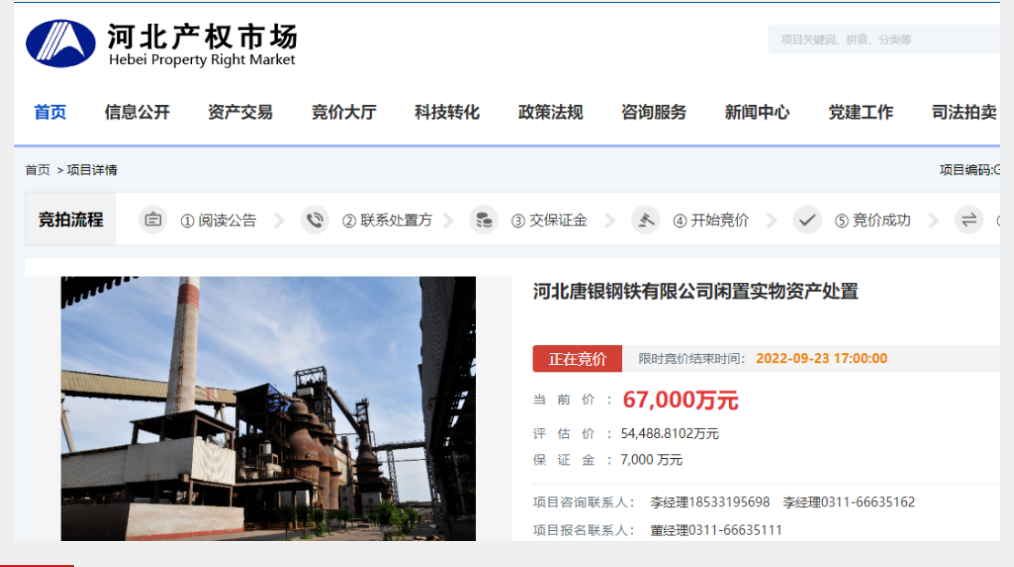Click step label ③ 交保证金

click(549, 220)
